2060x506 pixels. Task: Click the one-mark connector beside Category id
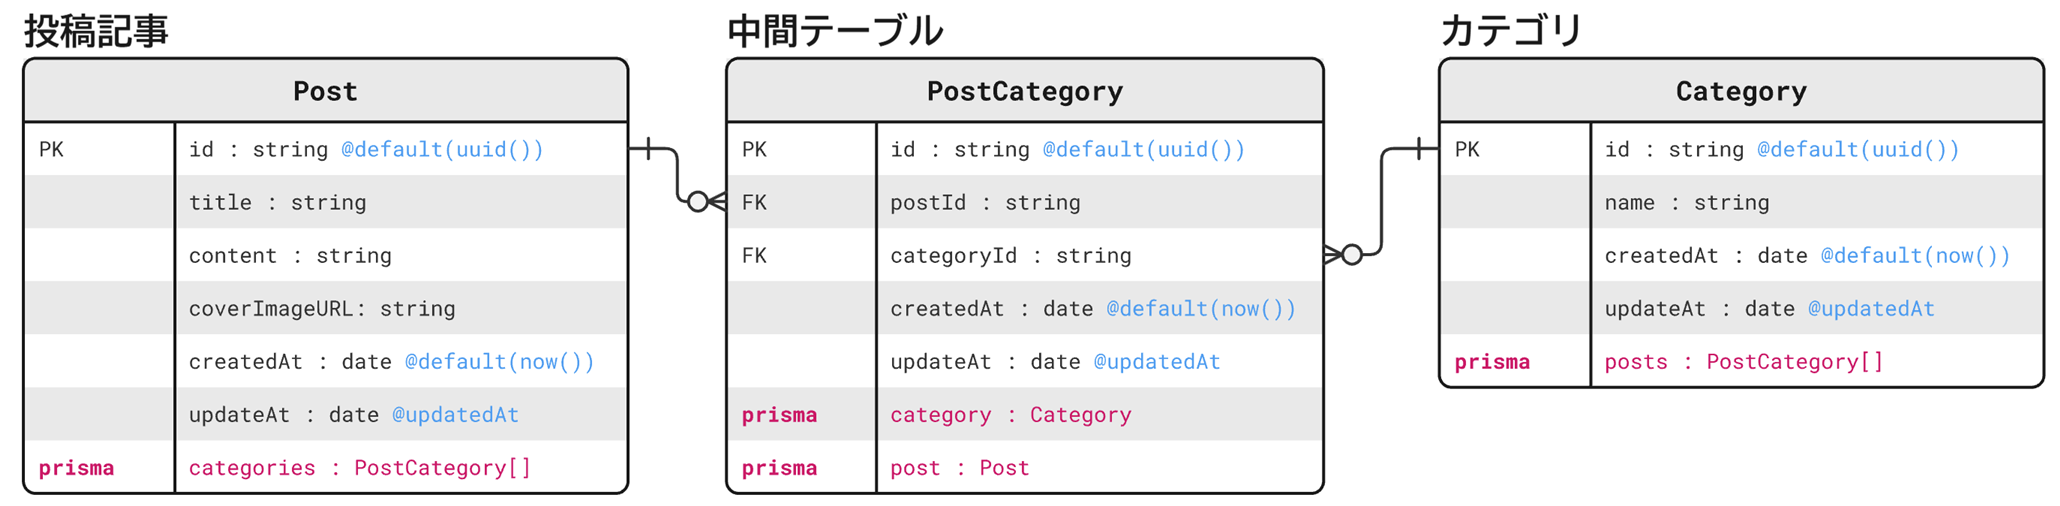click(1419, 149)
